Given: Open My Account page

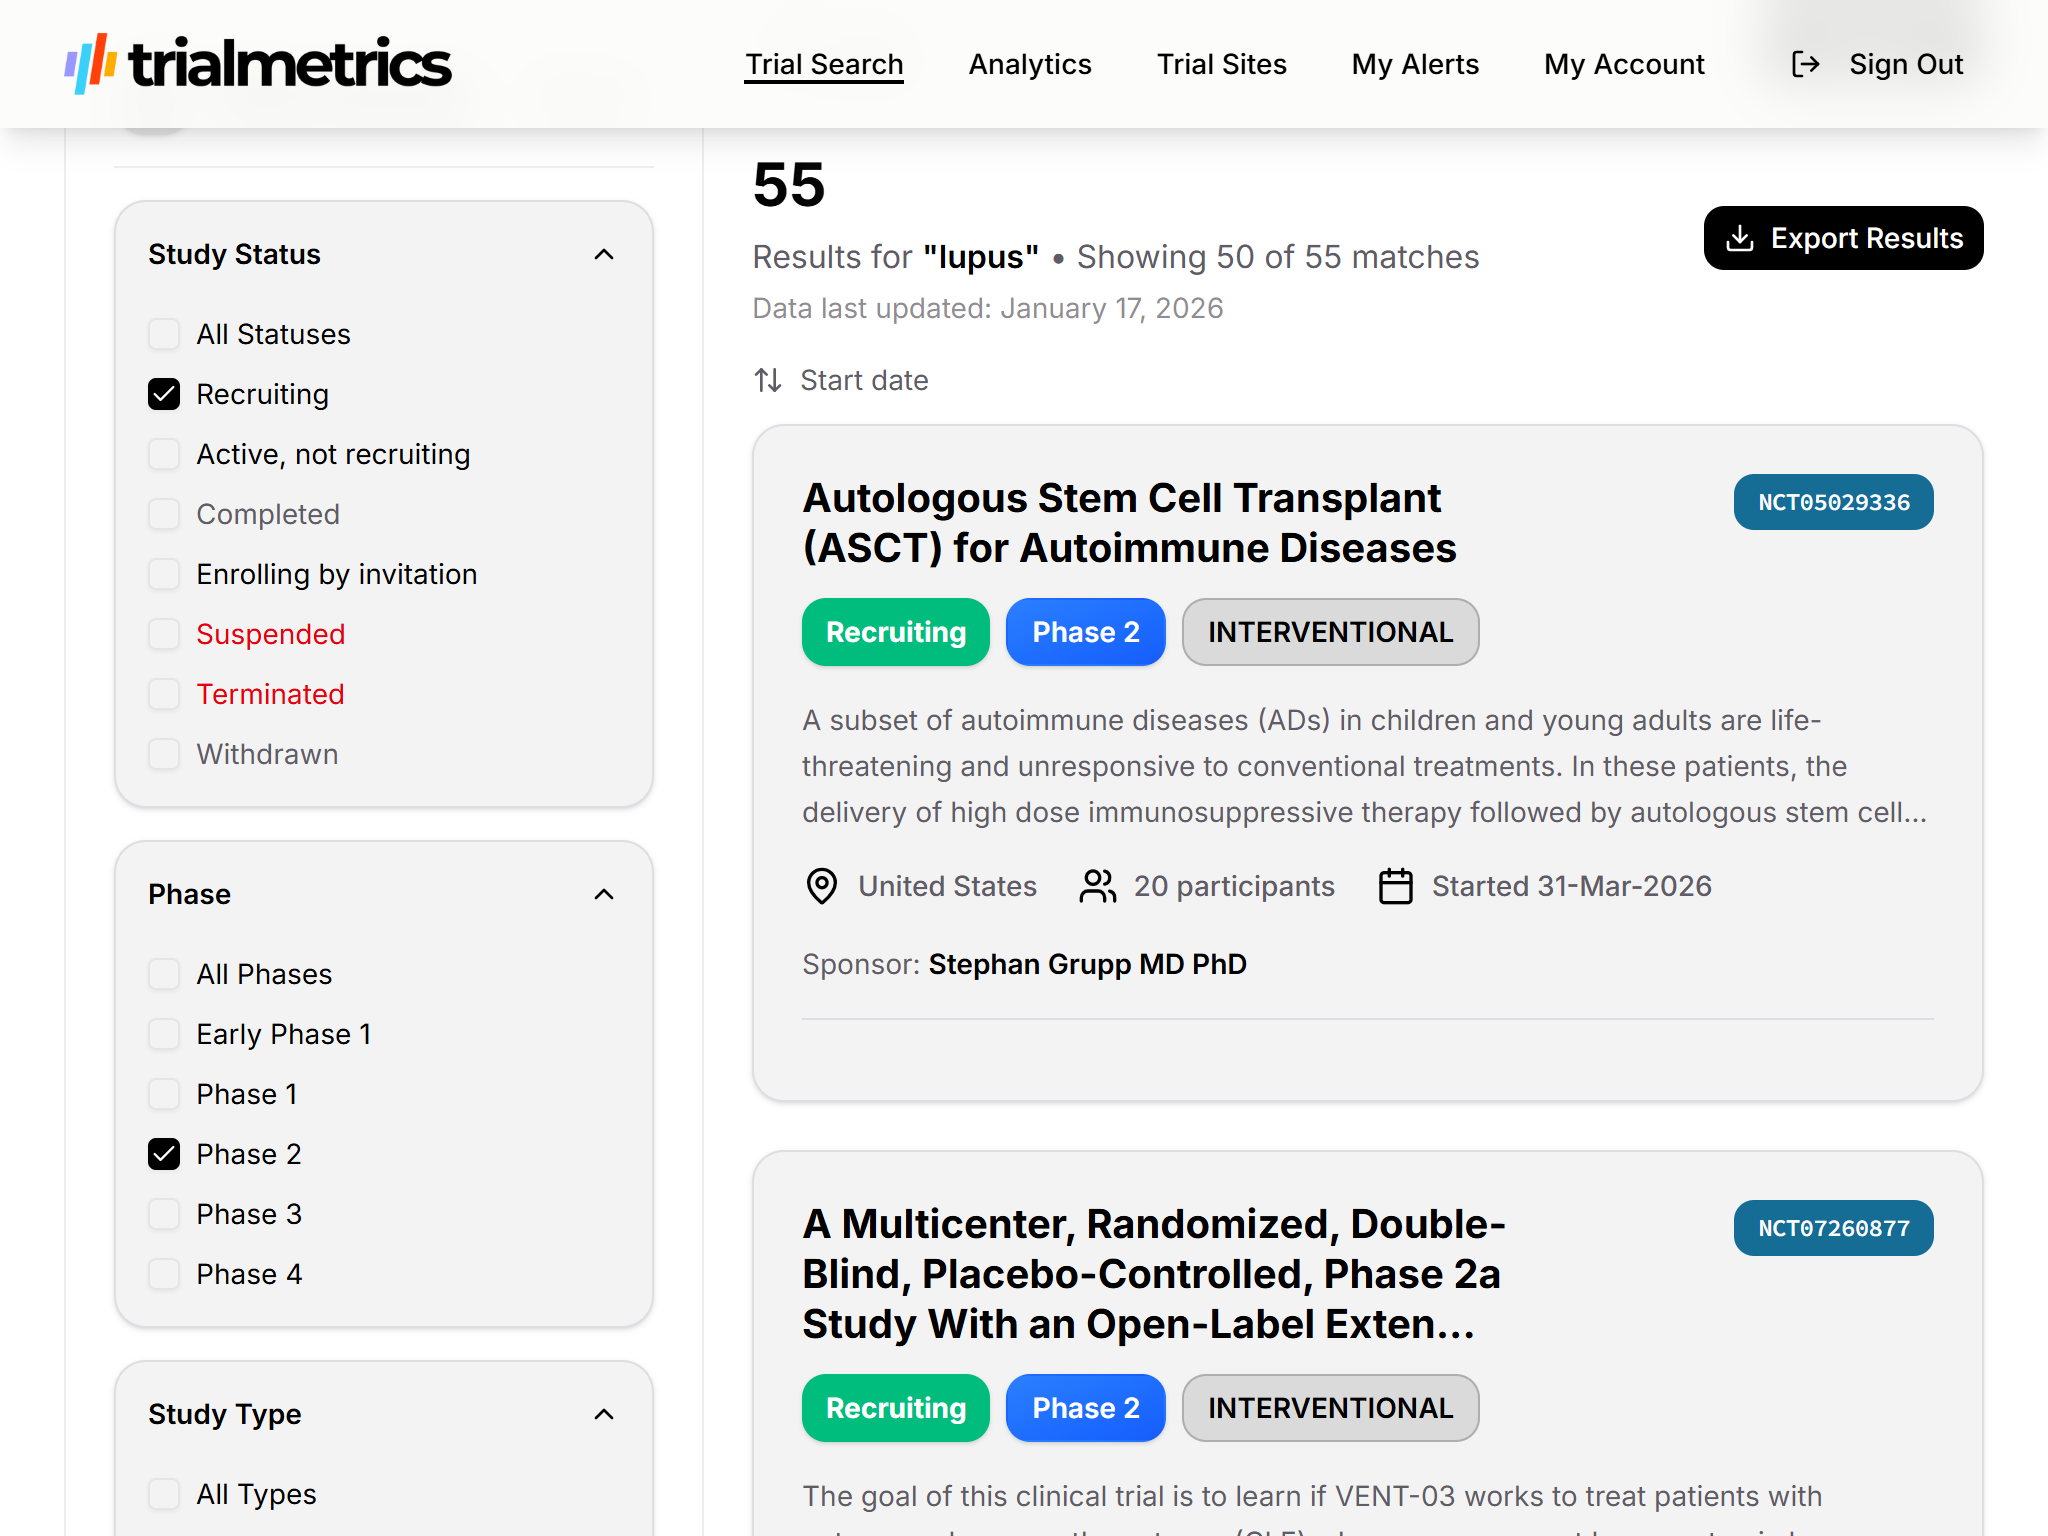Looking at the screenshot, I should (x=1624, y=64).
